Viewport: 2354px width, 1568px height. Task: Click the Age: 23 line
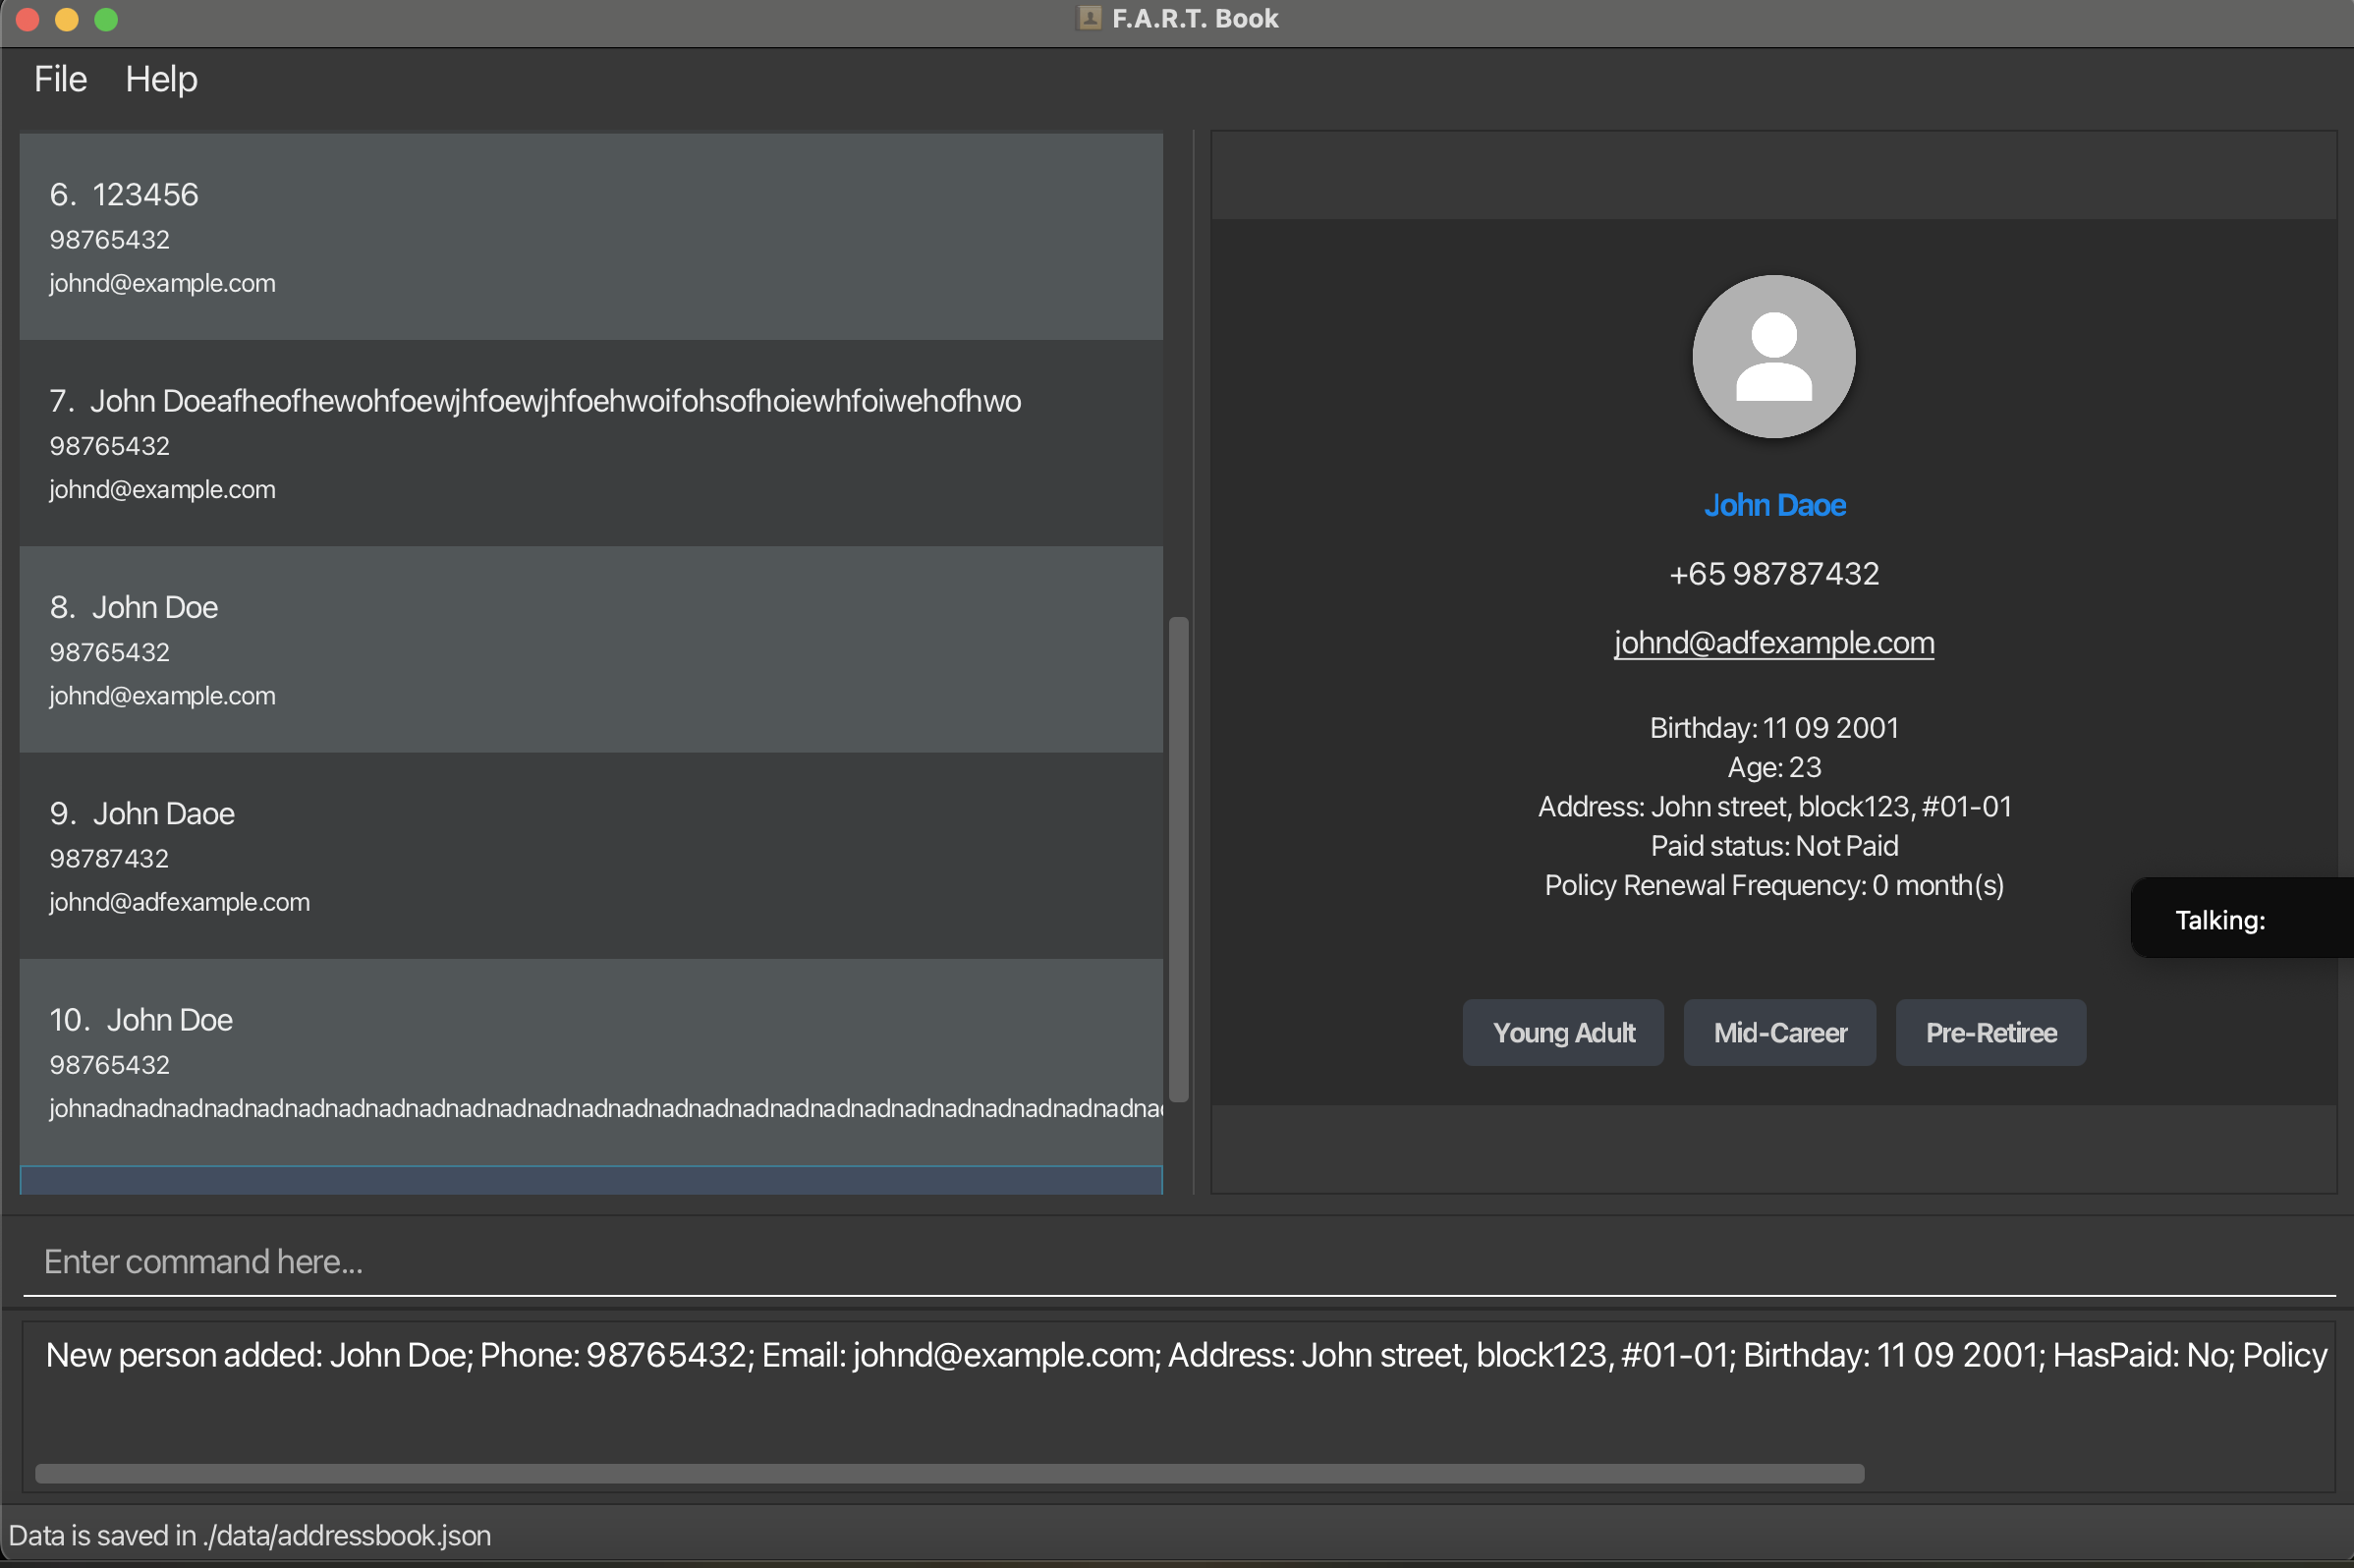(x=1774, y=767)
